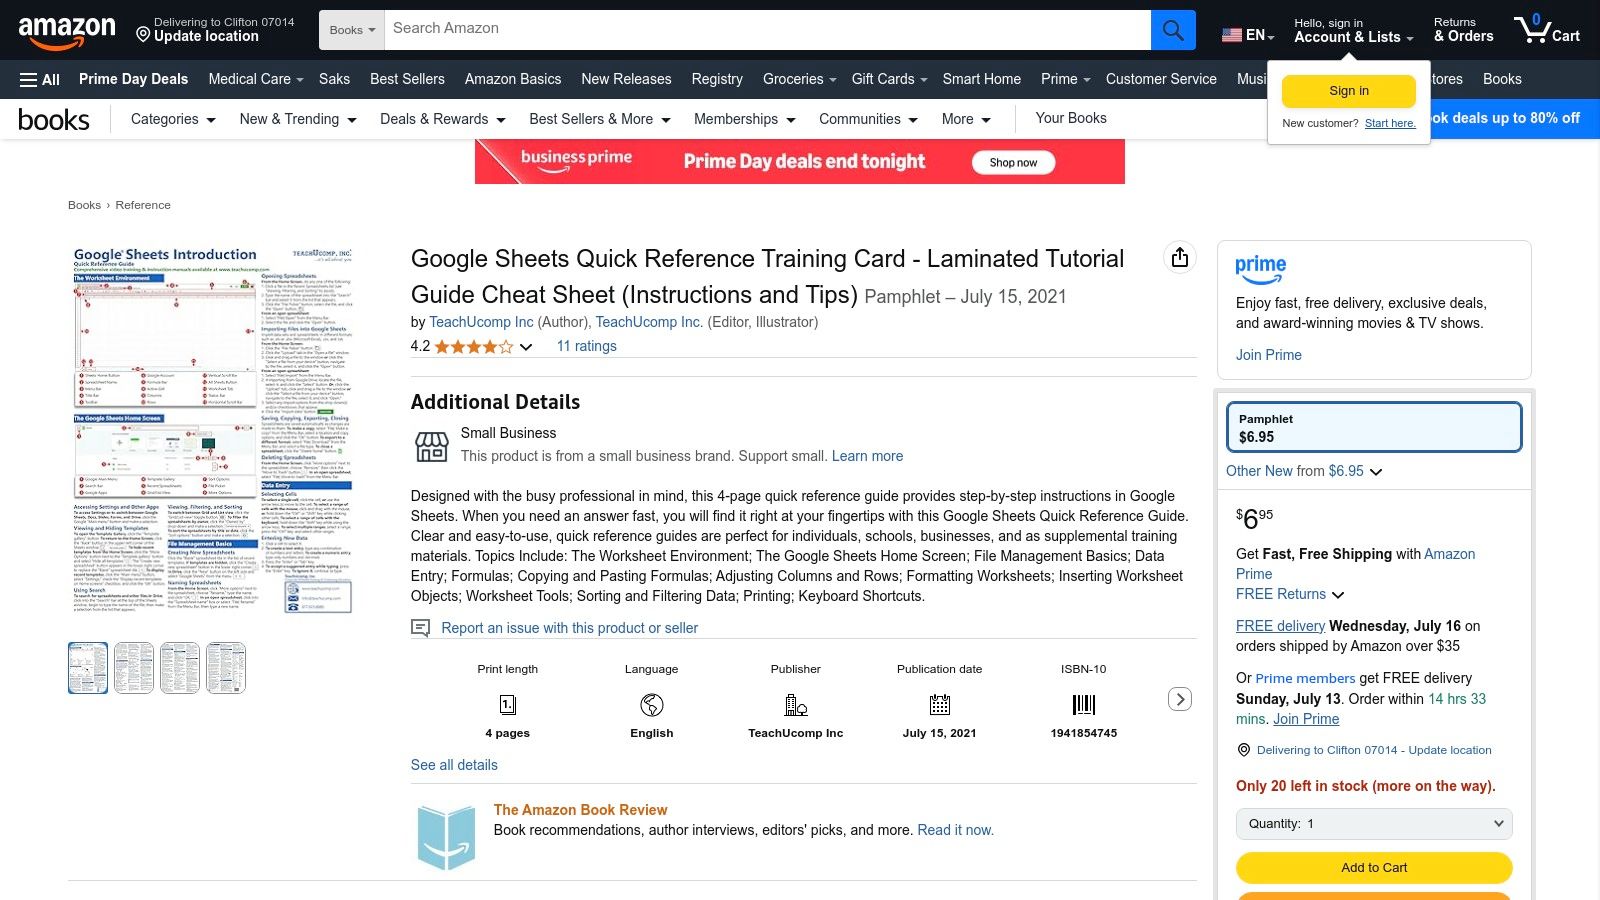Click the Publication date calendar icon

(940, 705)
